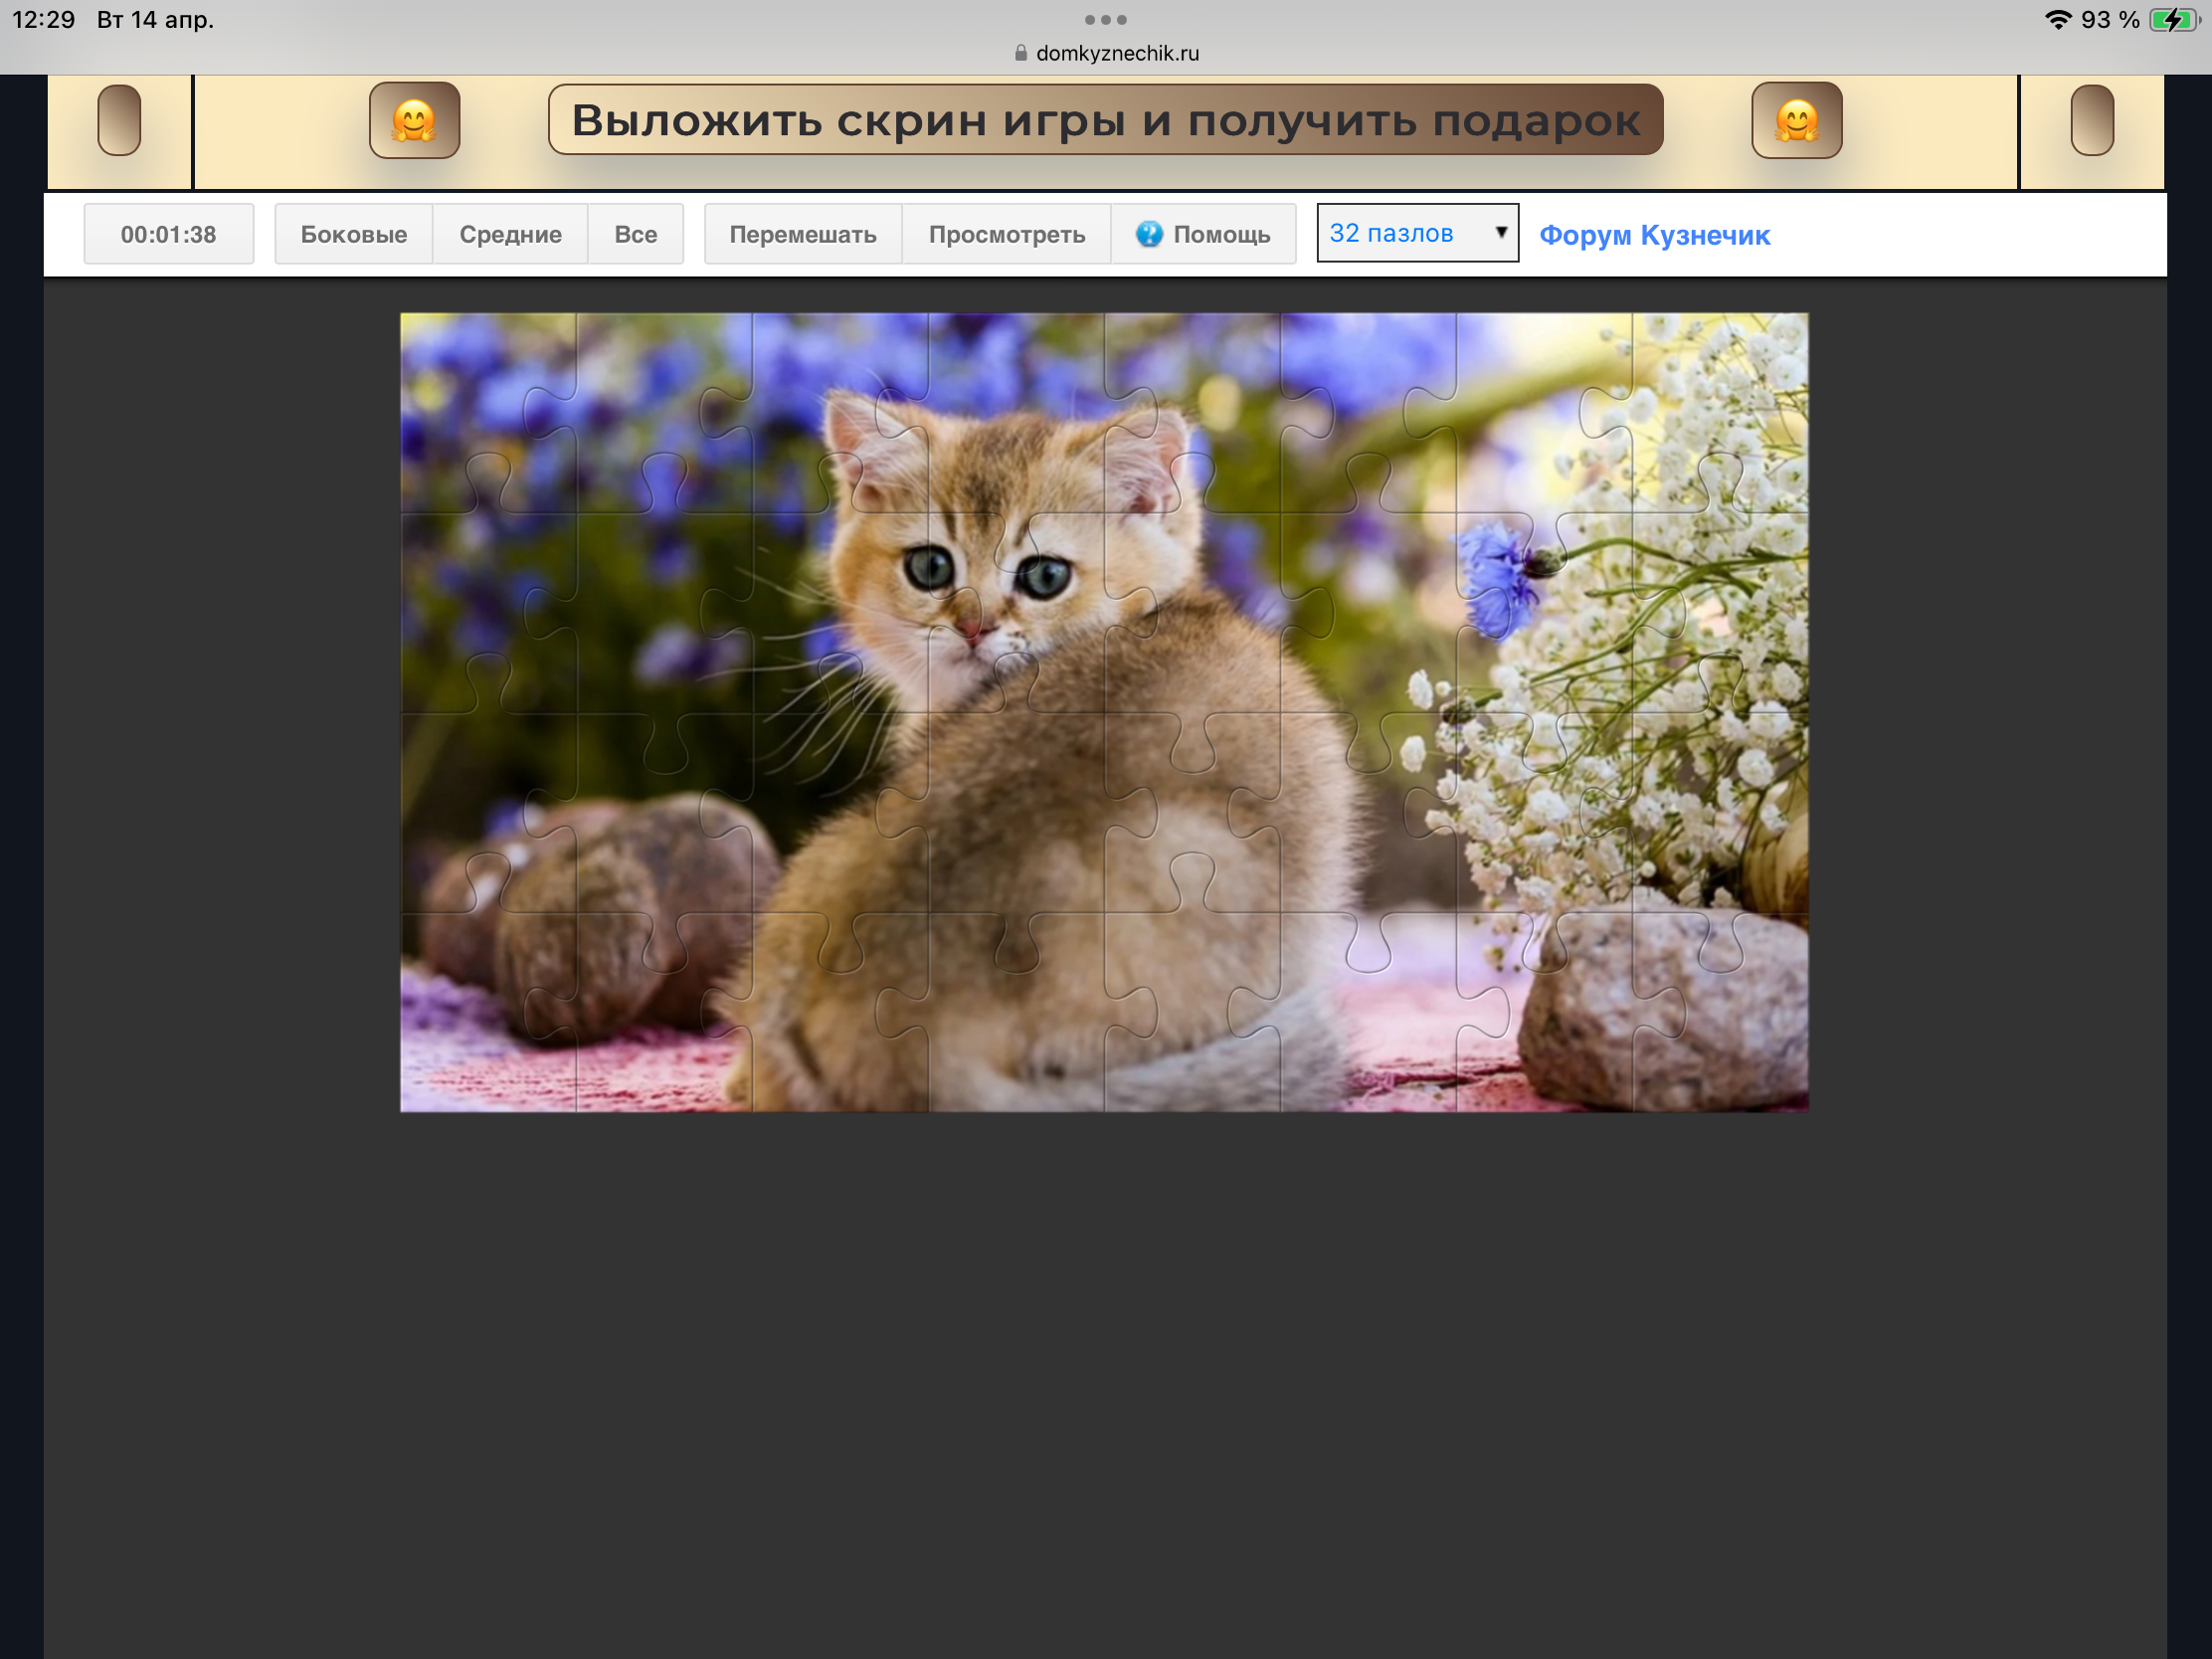Tap the lock icon beside domkyznechik.ru

(x=1020, y=53)
